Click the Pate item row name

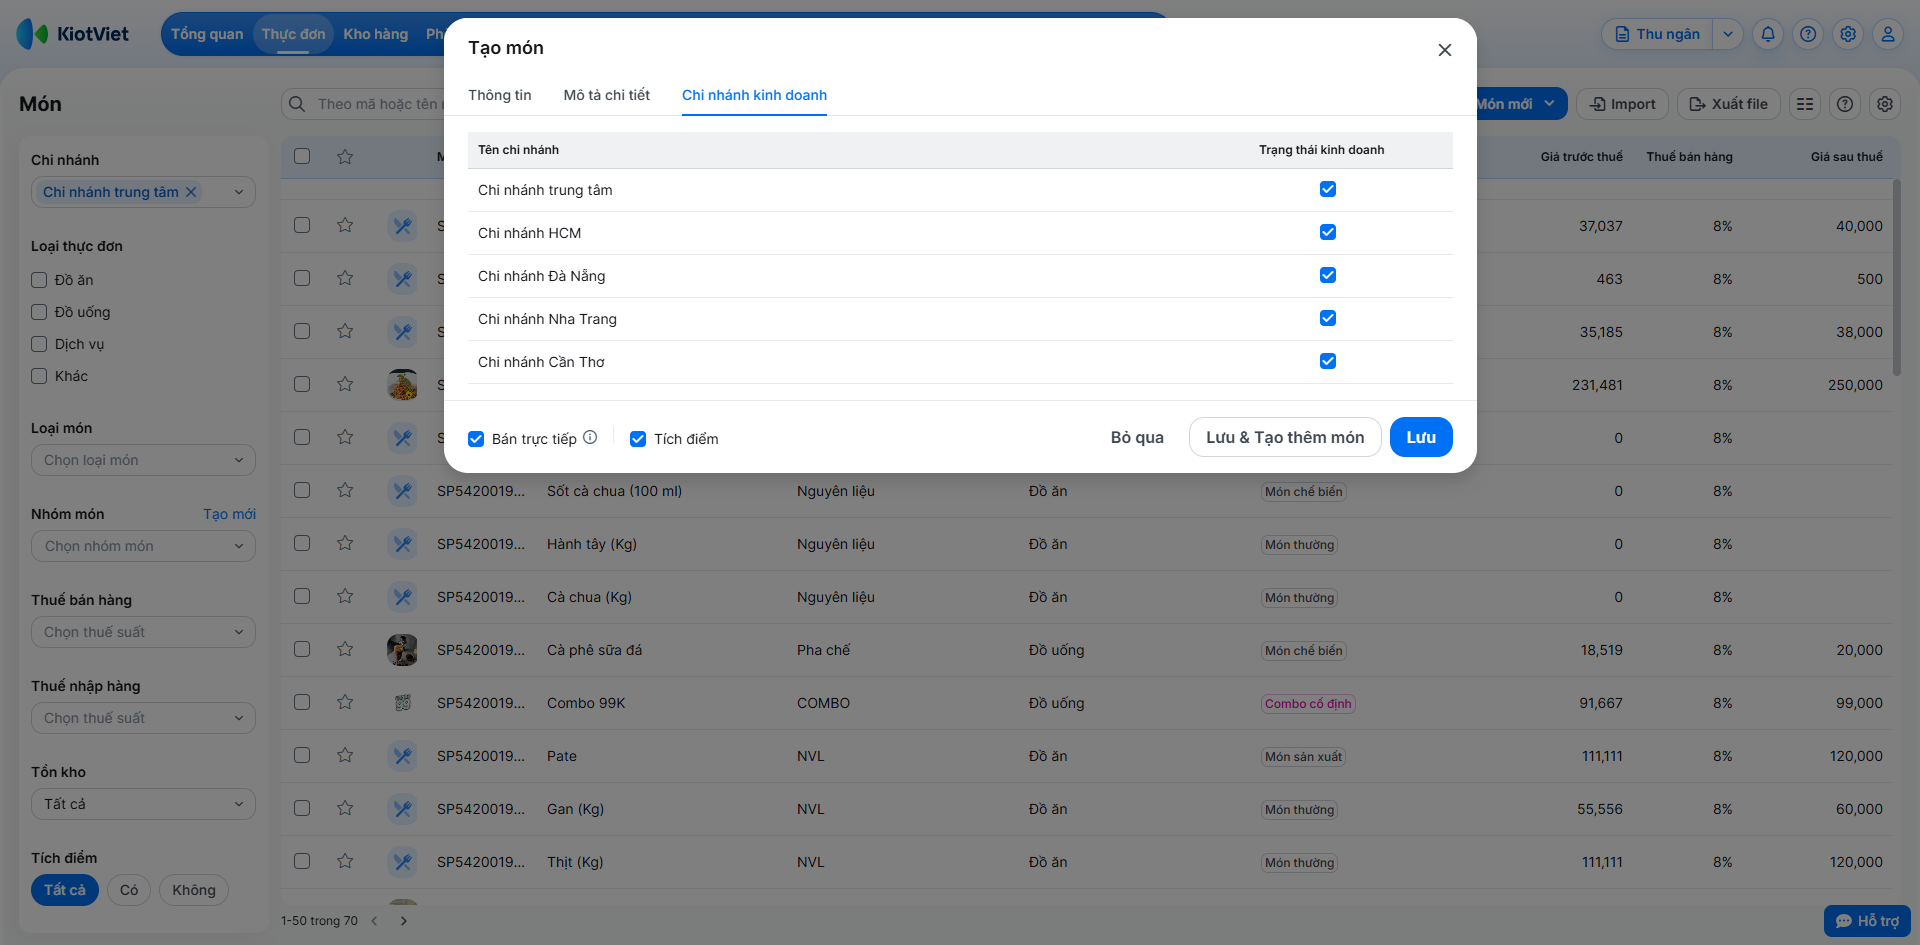(x=562, y=756)
